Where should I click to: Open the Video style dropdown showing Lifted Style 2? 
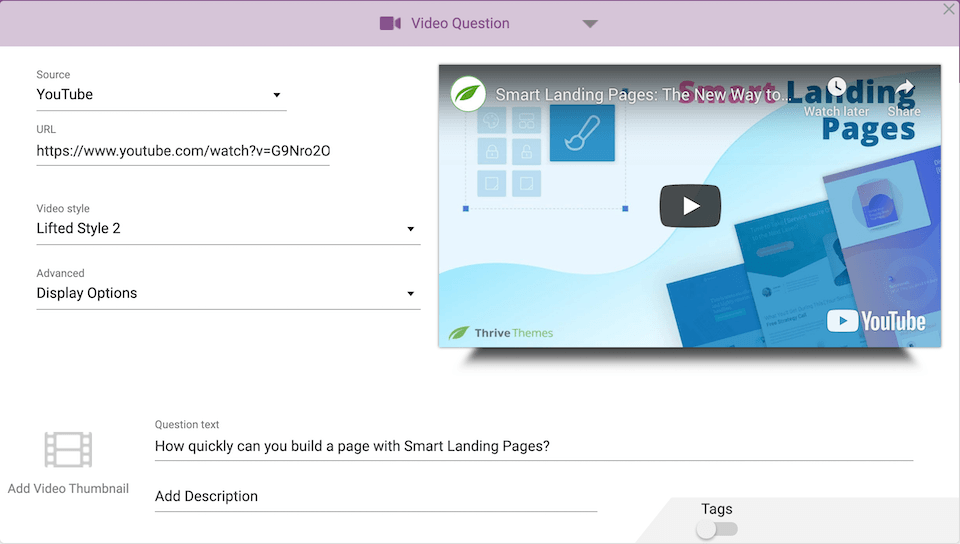228,229
